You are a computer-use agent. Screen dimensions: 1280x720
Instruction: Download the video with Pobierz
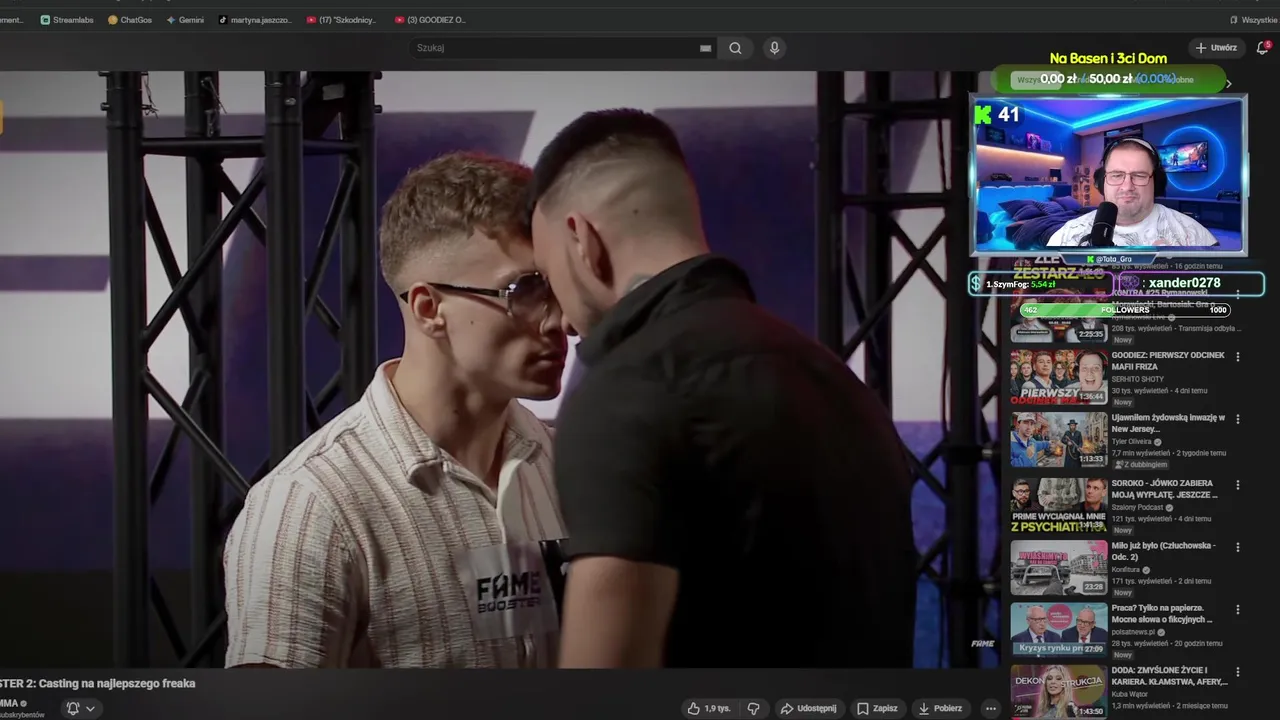coord(940,708)
